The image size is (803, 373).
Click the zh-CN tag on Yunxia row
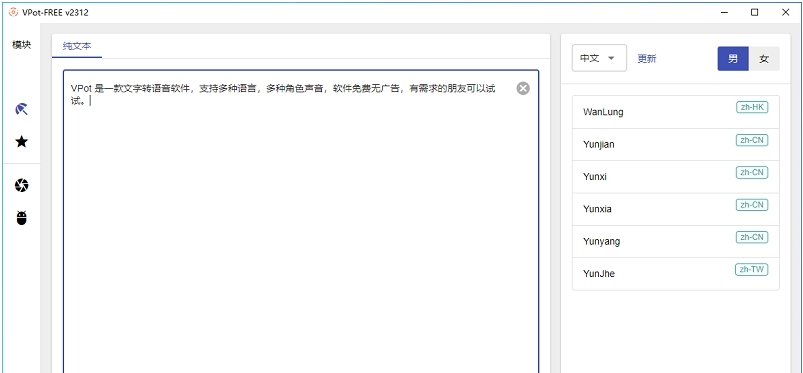tap(752, 204)
